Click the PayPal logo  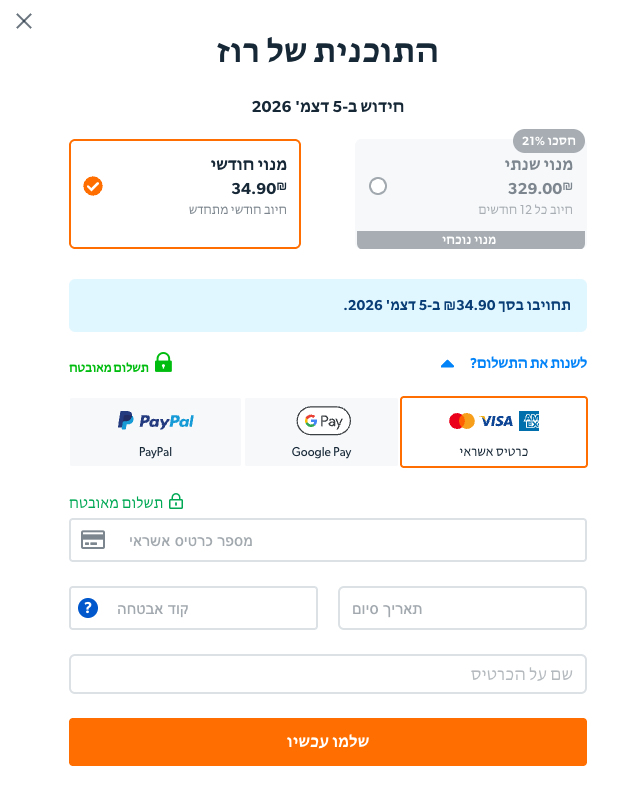[x=156, y=421]
